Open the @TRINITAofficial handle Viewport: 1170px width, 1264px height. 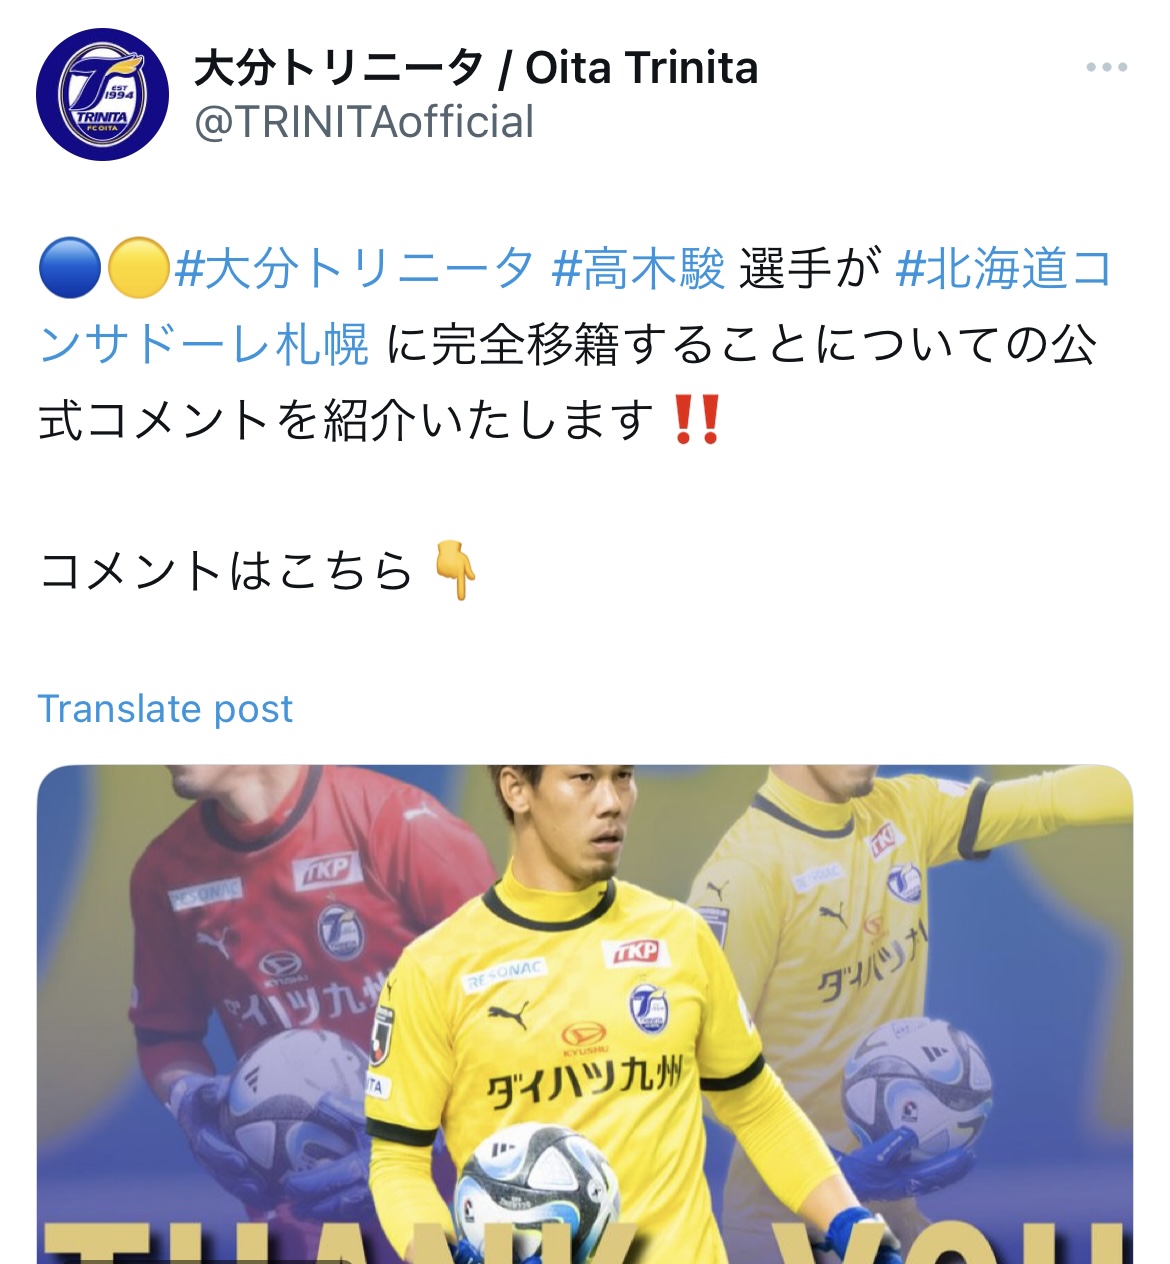click(364, 122)
